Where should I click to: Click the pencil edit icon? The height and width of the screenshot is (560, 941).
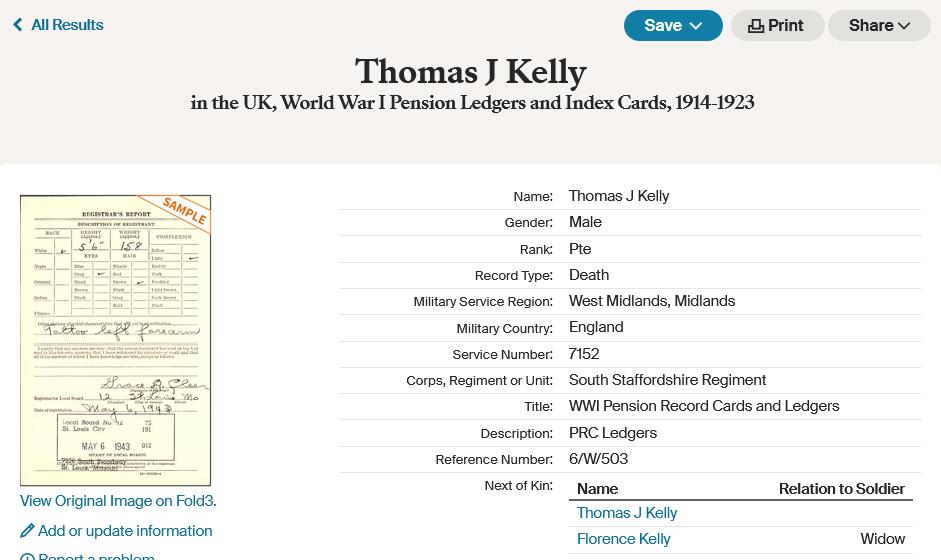(x=27, y=531)
